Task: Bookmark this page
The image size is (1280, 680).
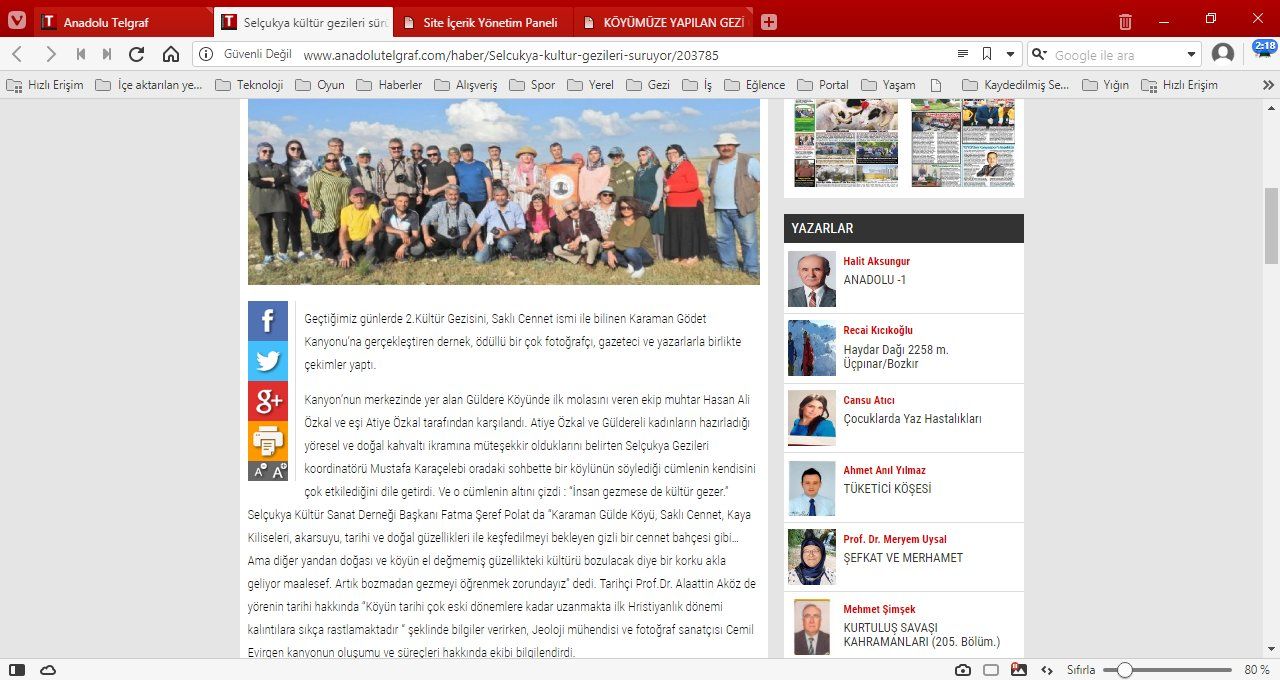Action: pyautogui.click(x=987, y=54)
